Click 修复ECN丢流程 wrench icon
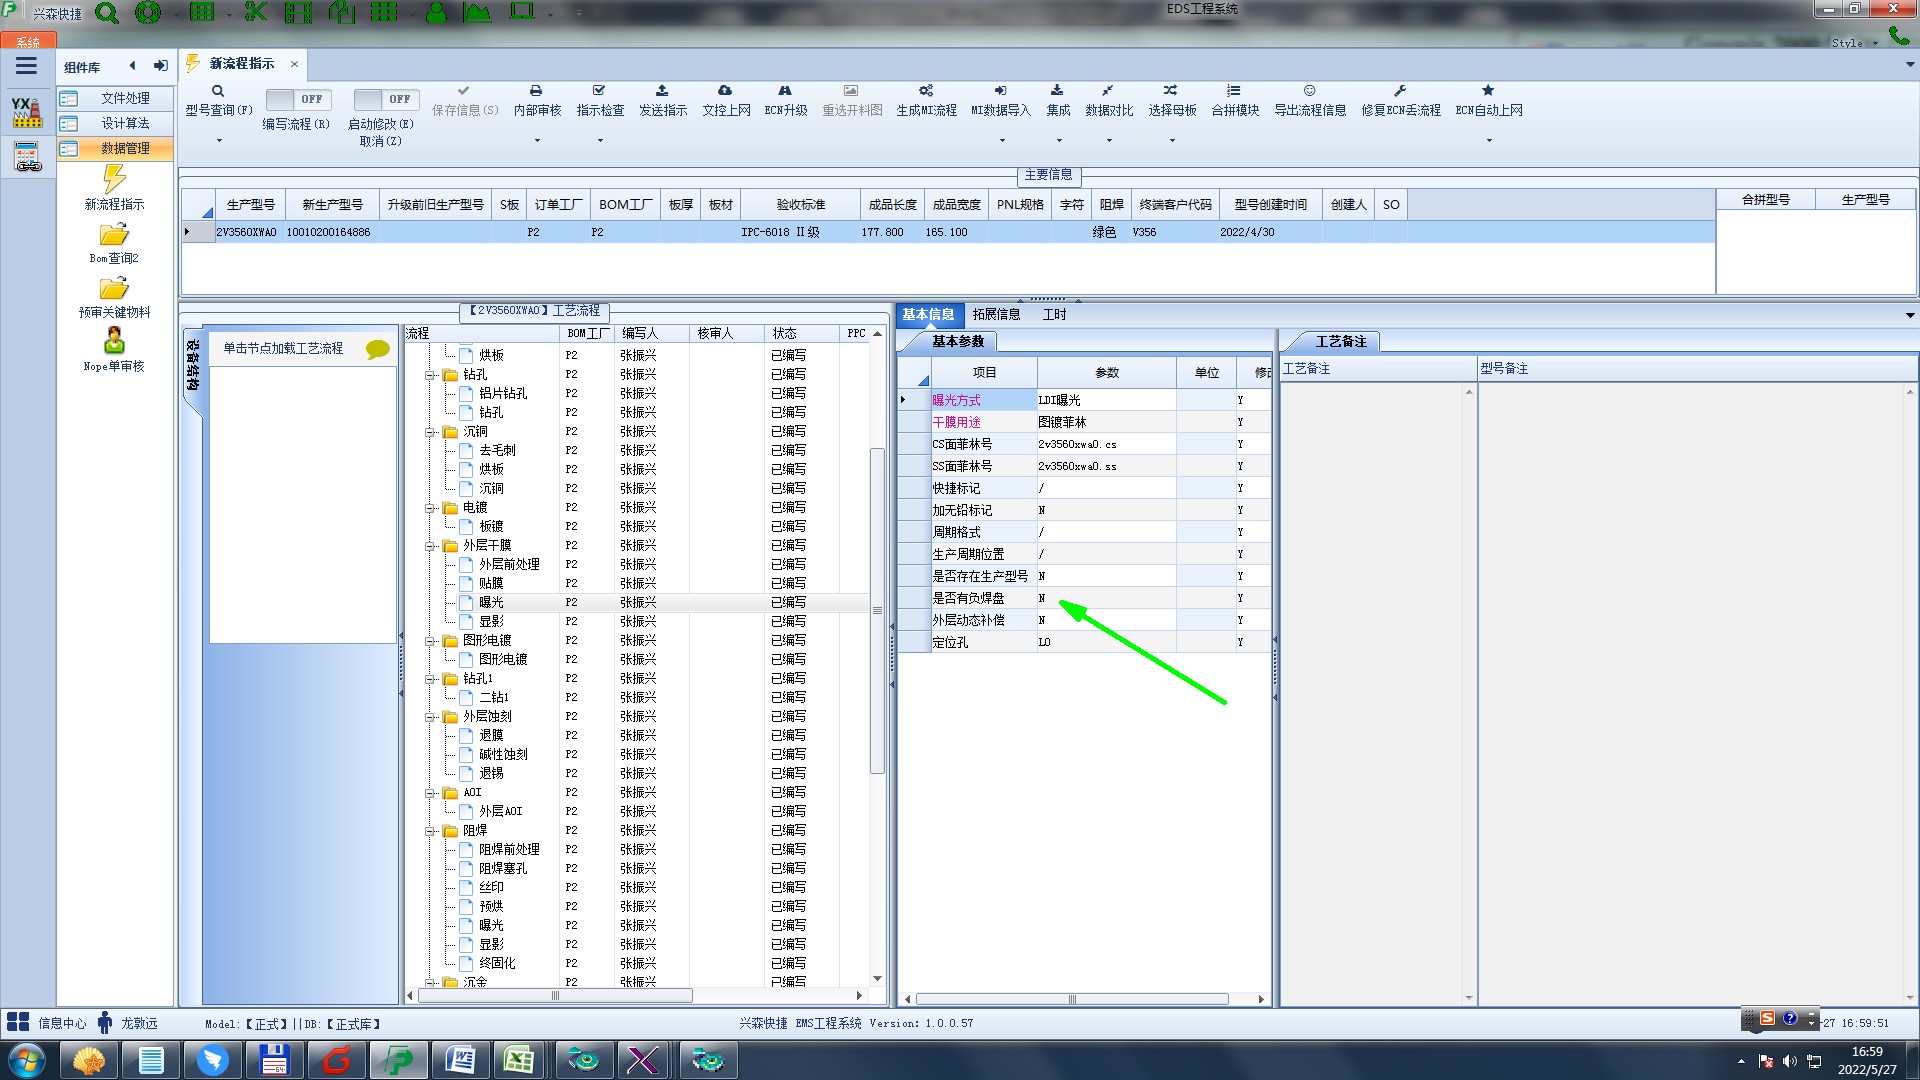This screenshot has width=1920, height=1080. pos(1400,91)
